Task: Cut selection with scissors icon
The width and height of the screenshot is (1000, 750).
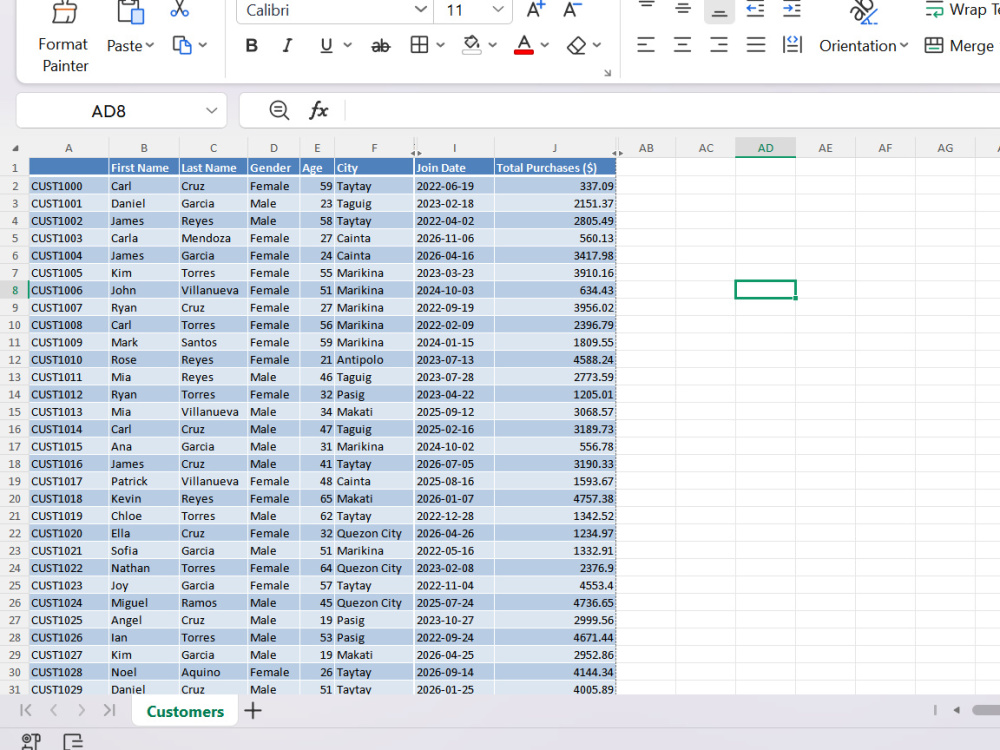Action: pyautogui.click(x=180, y=9)
